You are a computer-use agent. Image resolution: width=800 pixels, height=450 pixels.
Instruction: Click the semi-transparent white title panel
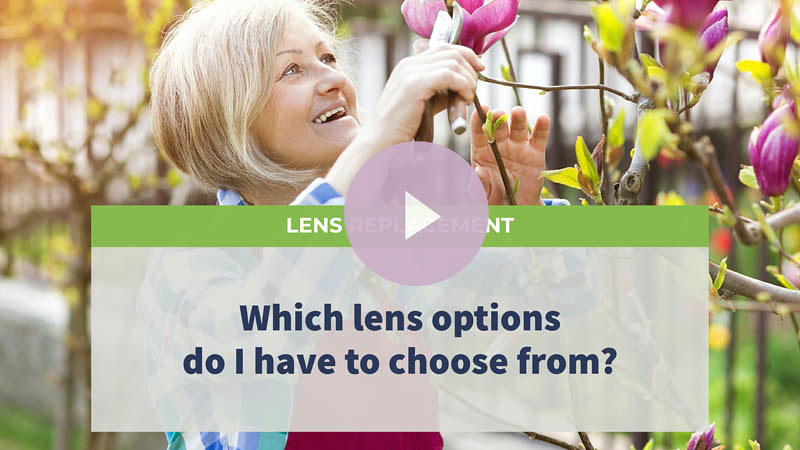click(399, 339)
